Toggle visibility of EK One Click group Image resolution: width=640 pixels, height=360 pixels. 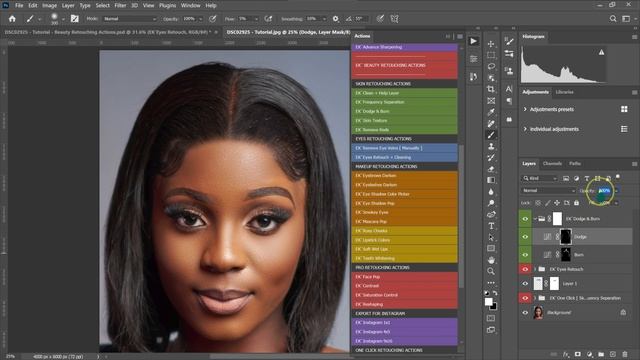coord(525,298)
